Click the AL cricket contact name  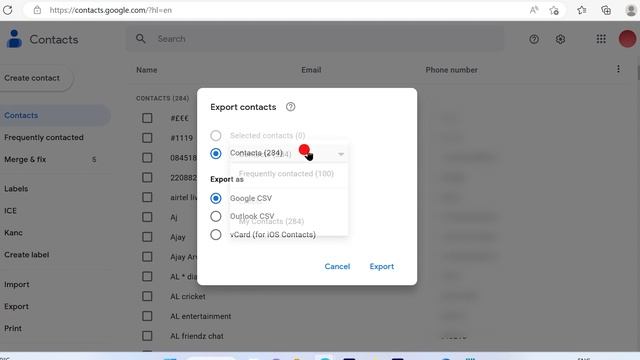(188, 296)
